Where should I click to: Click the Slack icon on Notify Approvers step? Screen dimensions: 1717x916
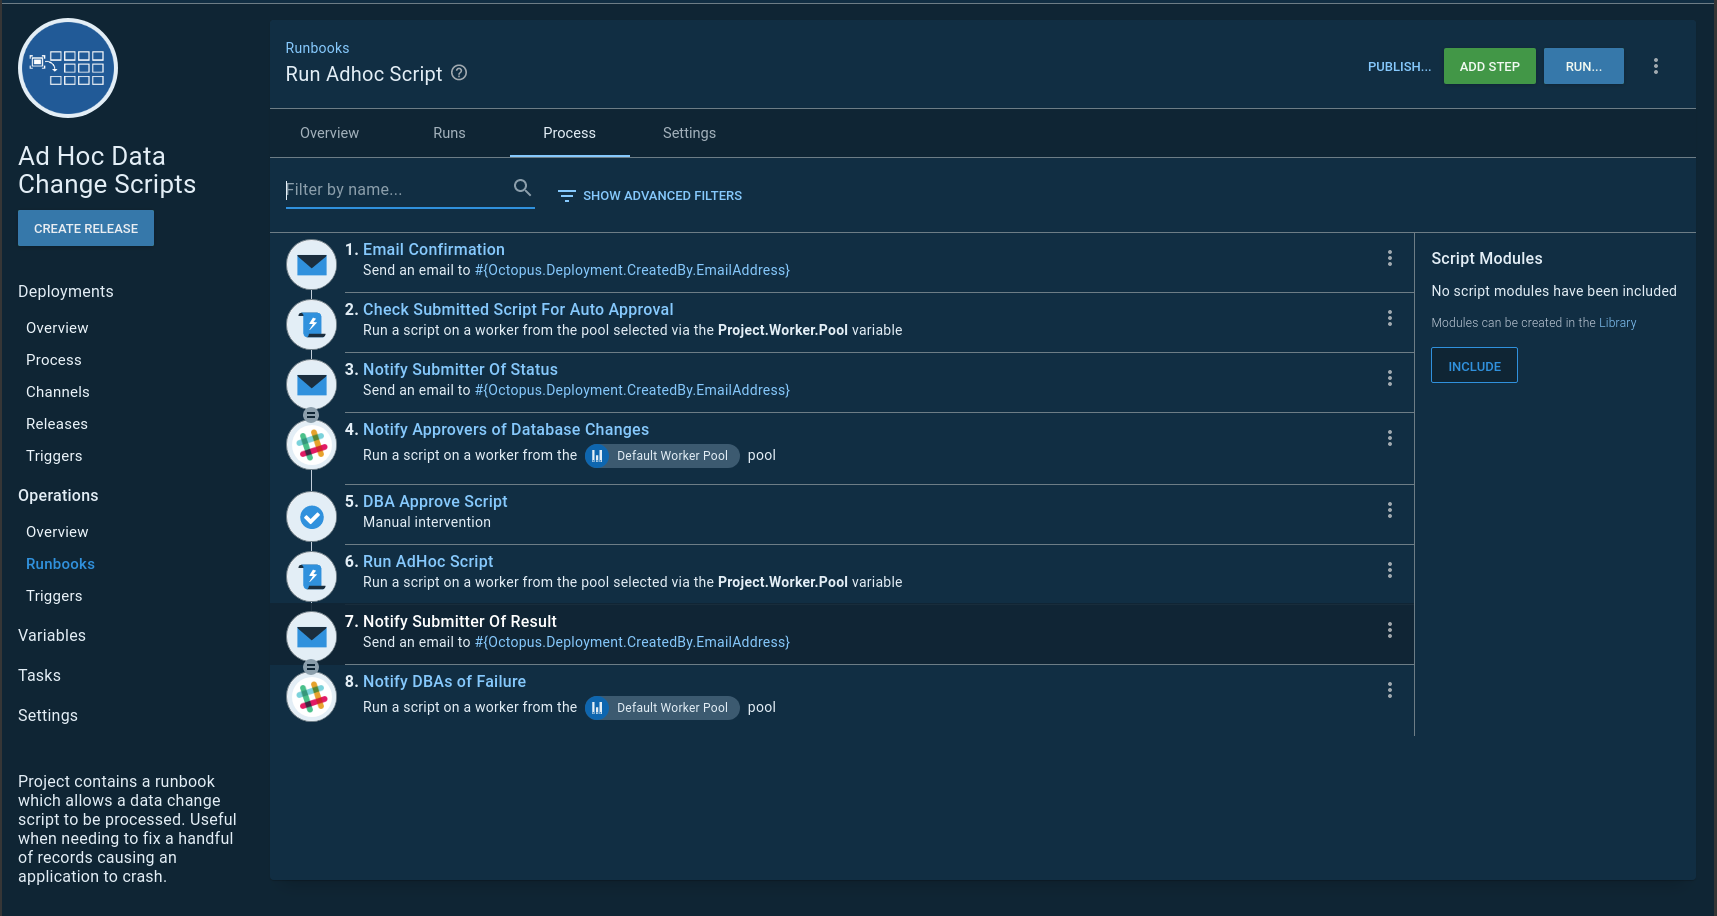tap(311, 444)
